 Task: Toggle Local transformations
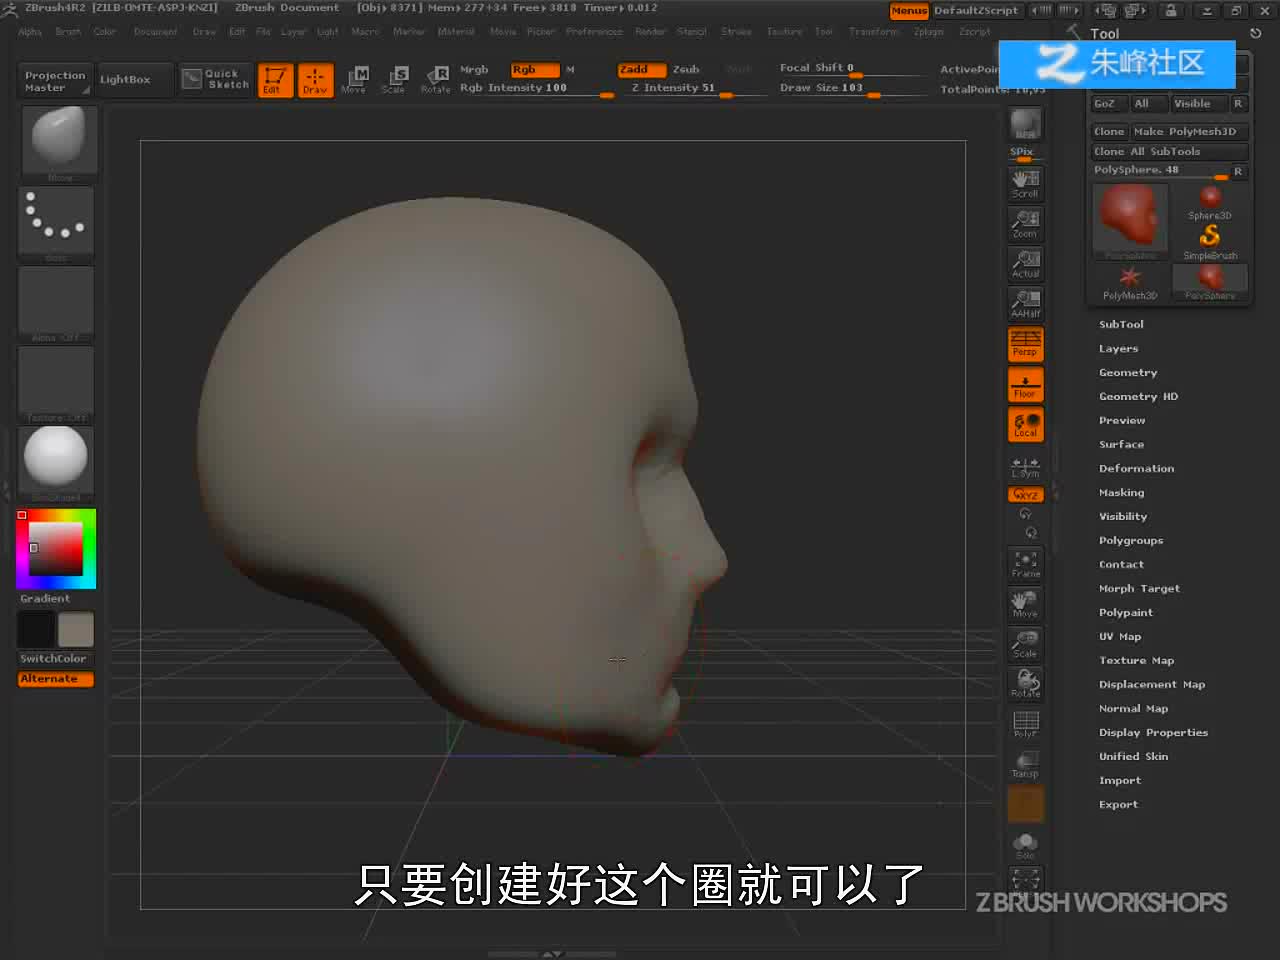click(x=1026, y=425)
